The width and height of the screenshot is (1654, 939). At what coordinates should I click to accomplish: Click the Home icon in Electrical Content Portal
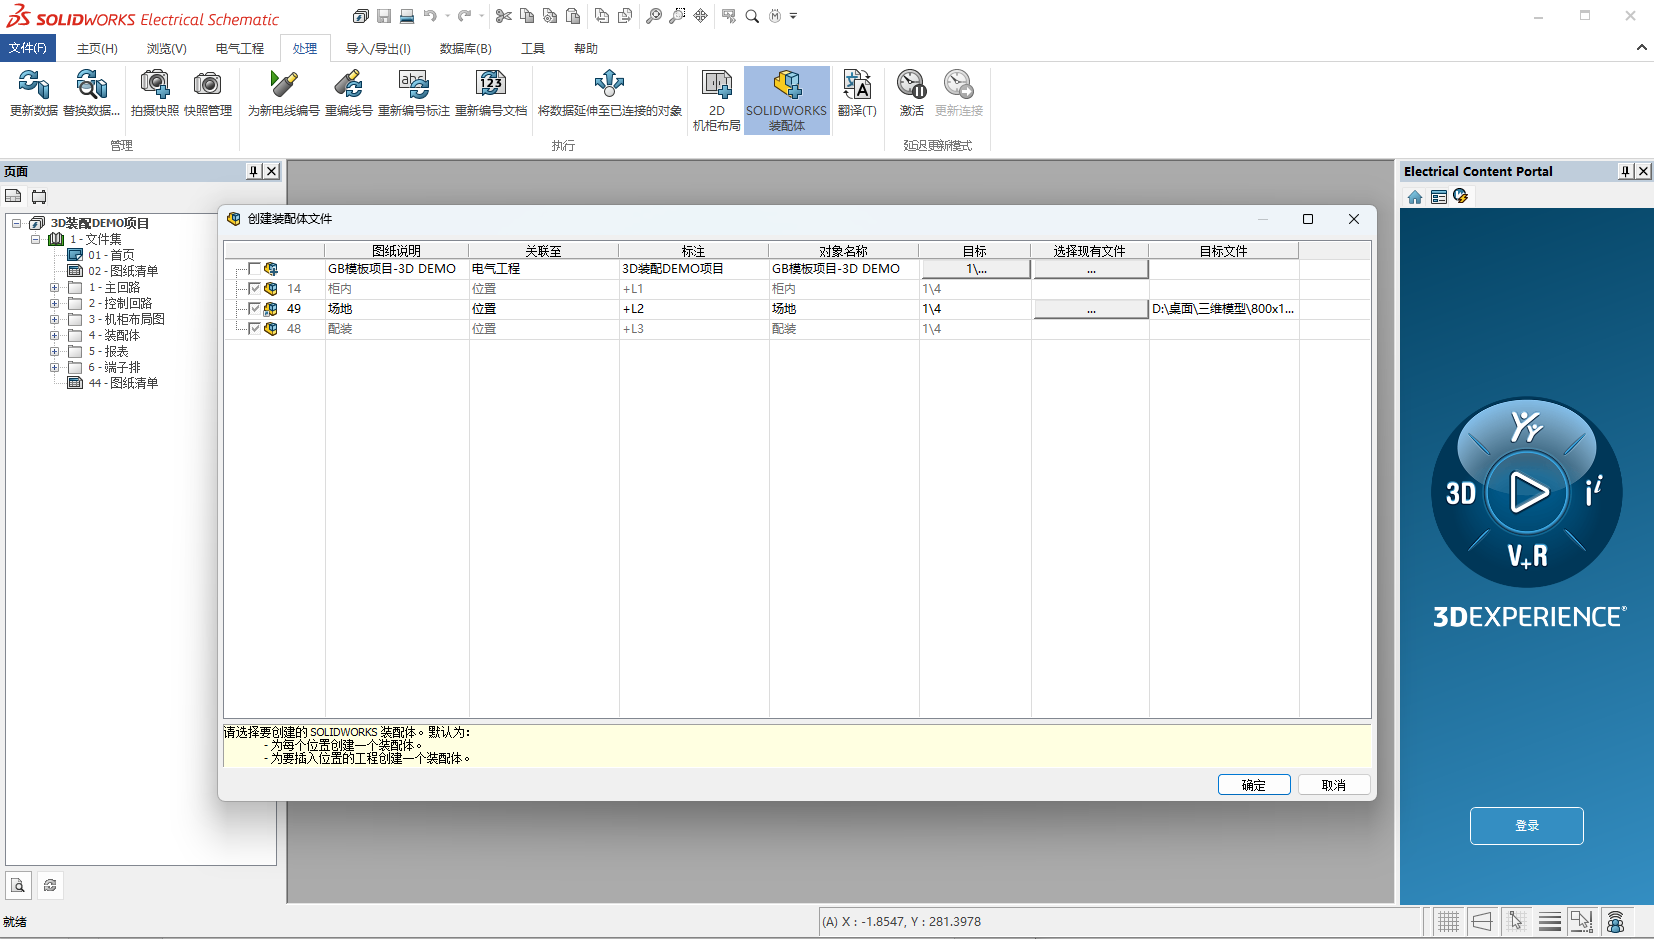[x=1415, y=197]
